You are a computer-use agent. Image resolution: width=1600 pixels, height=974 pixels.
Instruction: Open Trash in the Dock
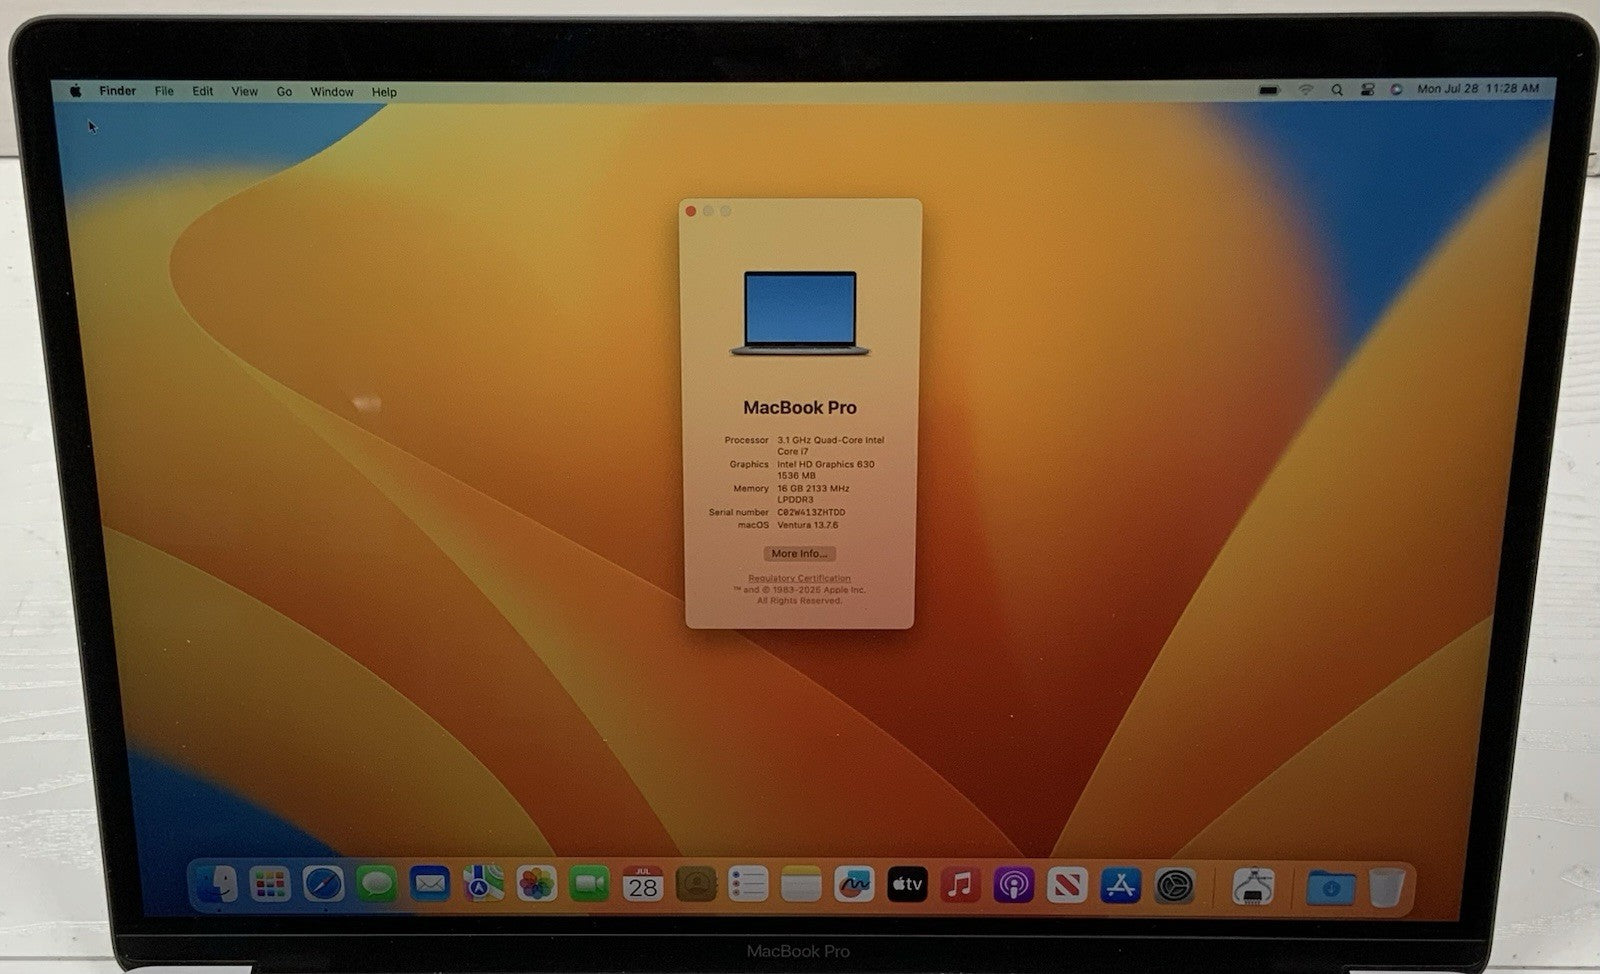click(x=1387, y=887)
